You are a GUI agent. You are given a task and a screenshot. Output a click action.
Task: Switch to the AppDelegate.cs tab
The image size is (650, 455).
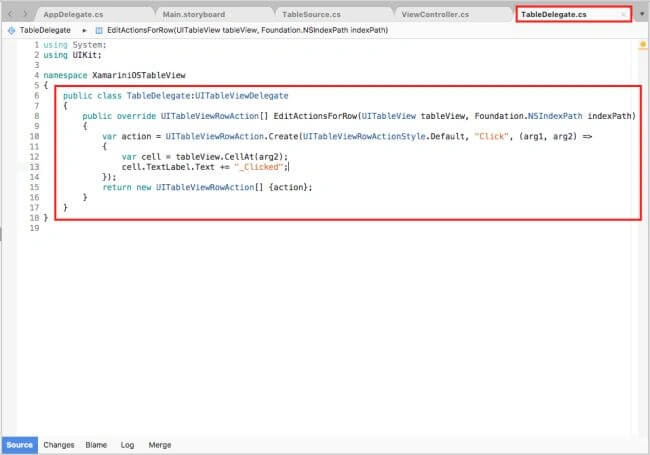pos(73,15)
